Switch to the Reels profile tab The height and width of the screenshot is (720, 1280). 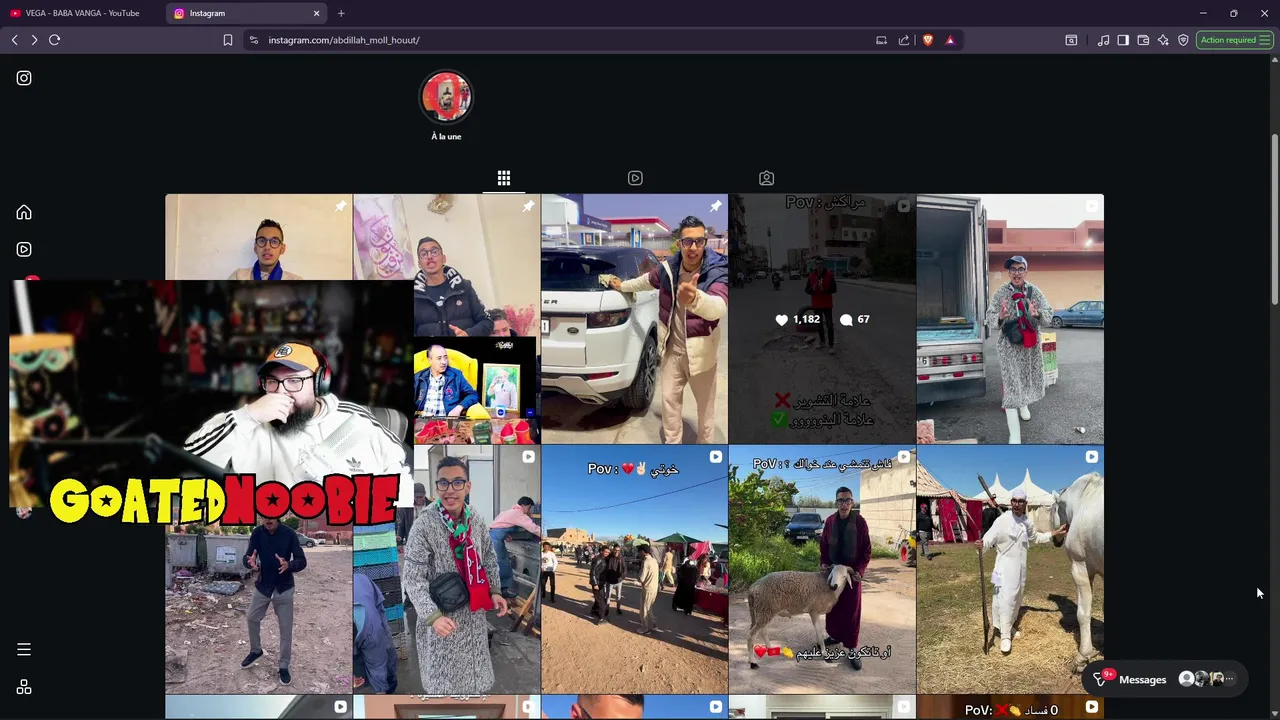[635, 178]
